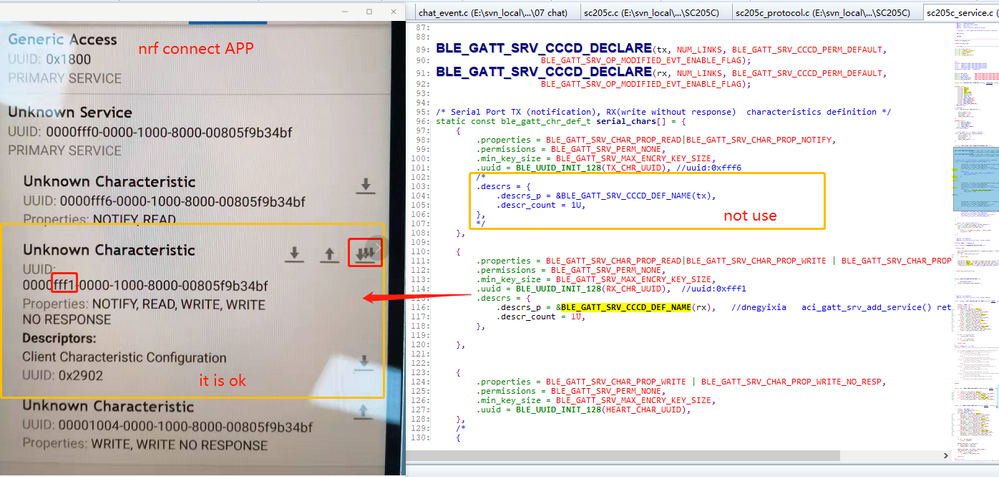Select Client Characteristic Configuration descriptor
Image resolution: width=999 pixels, height=477 pixels.
pyautogui.click(x=124, y=357)
